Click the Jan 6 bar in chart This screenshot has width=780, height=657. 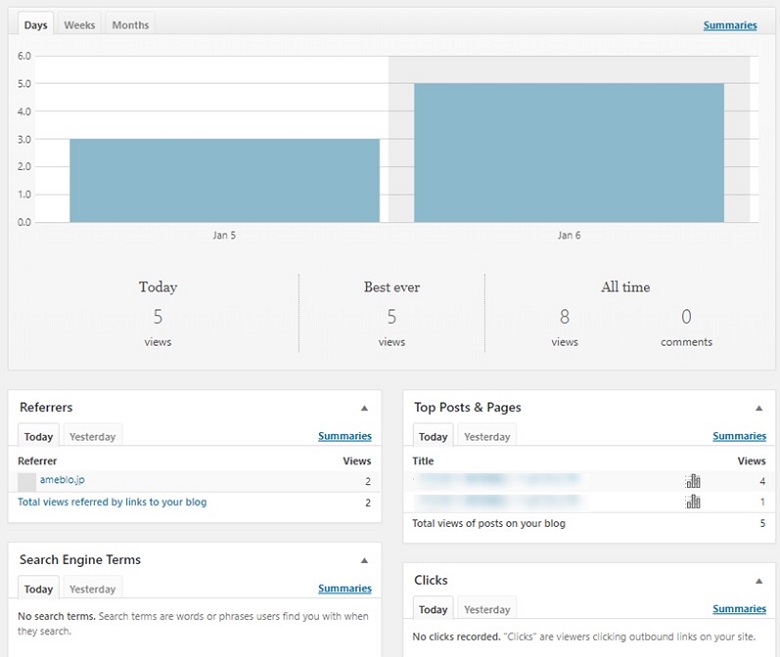pos(568,152)
